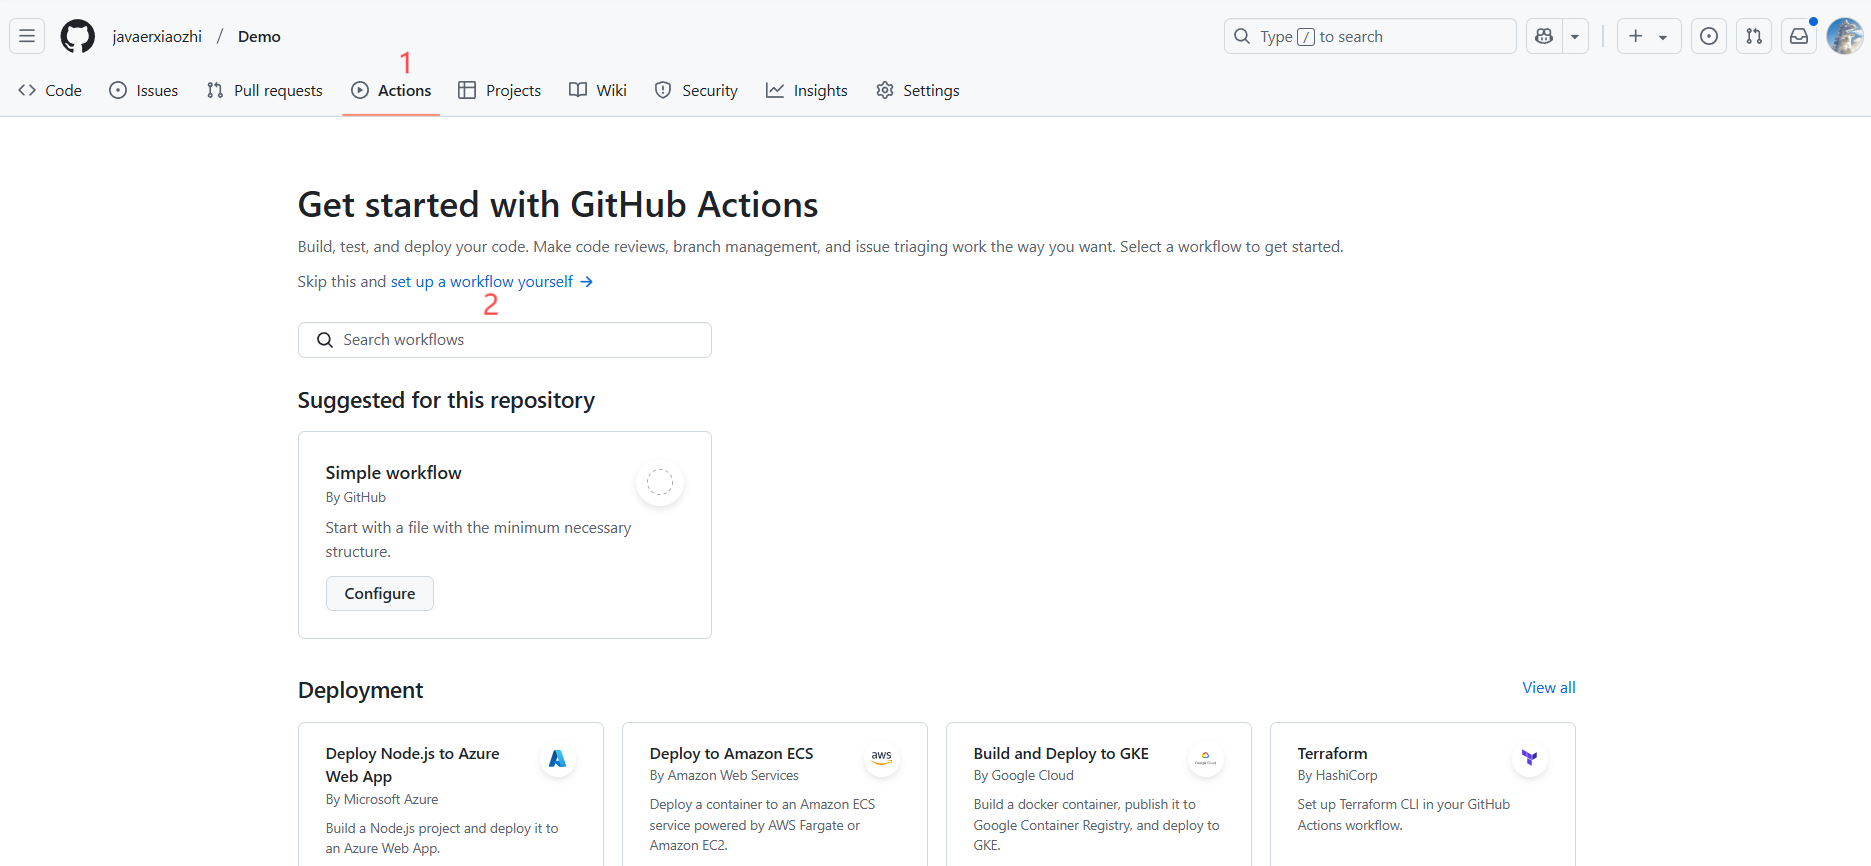Expand the Copilot dropdown arrow

pos(1575,36)
